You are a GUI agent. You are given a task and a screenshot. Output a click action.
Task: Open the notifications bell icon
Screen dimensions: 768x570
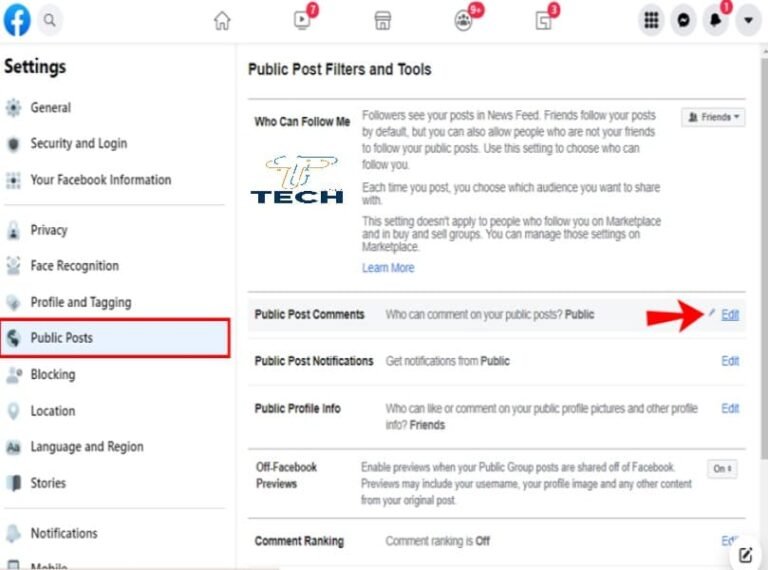(716, 20)
